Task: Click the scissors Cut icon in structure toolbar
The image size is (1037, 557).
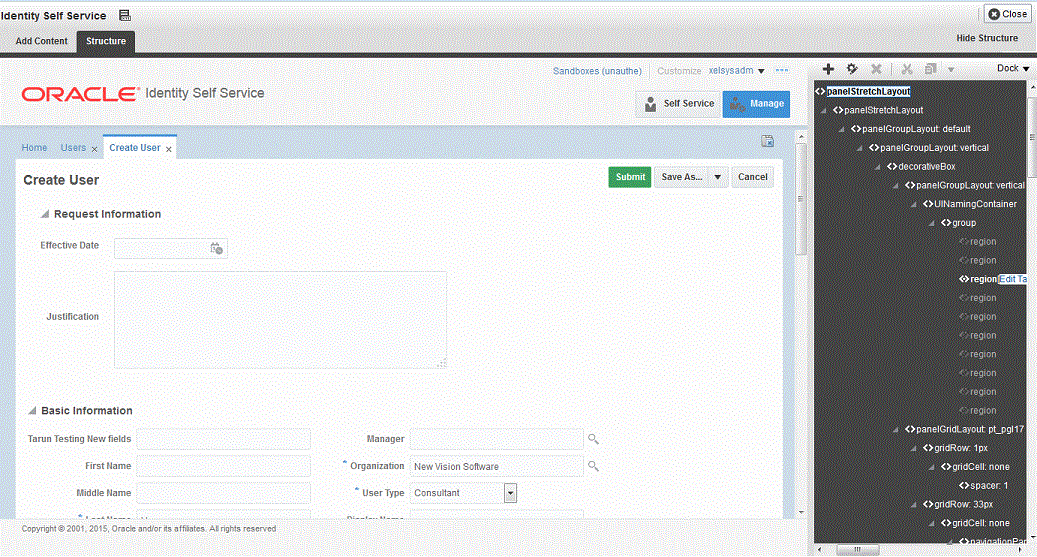Action: [907, 69]
